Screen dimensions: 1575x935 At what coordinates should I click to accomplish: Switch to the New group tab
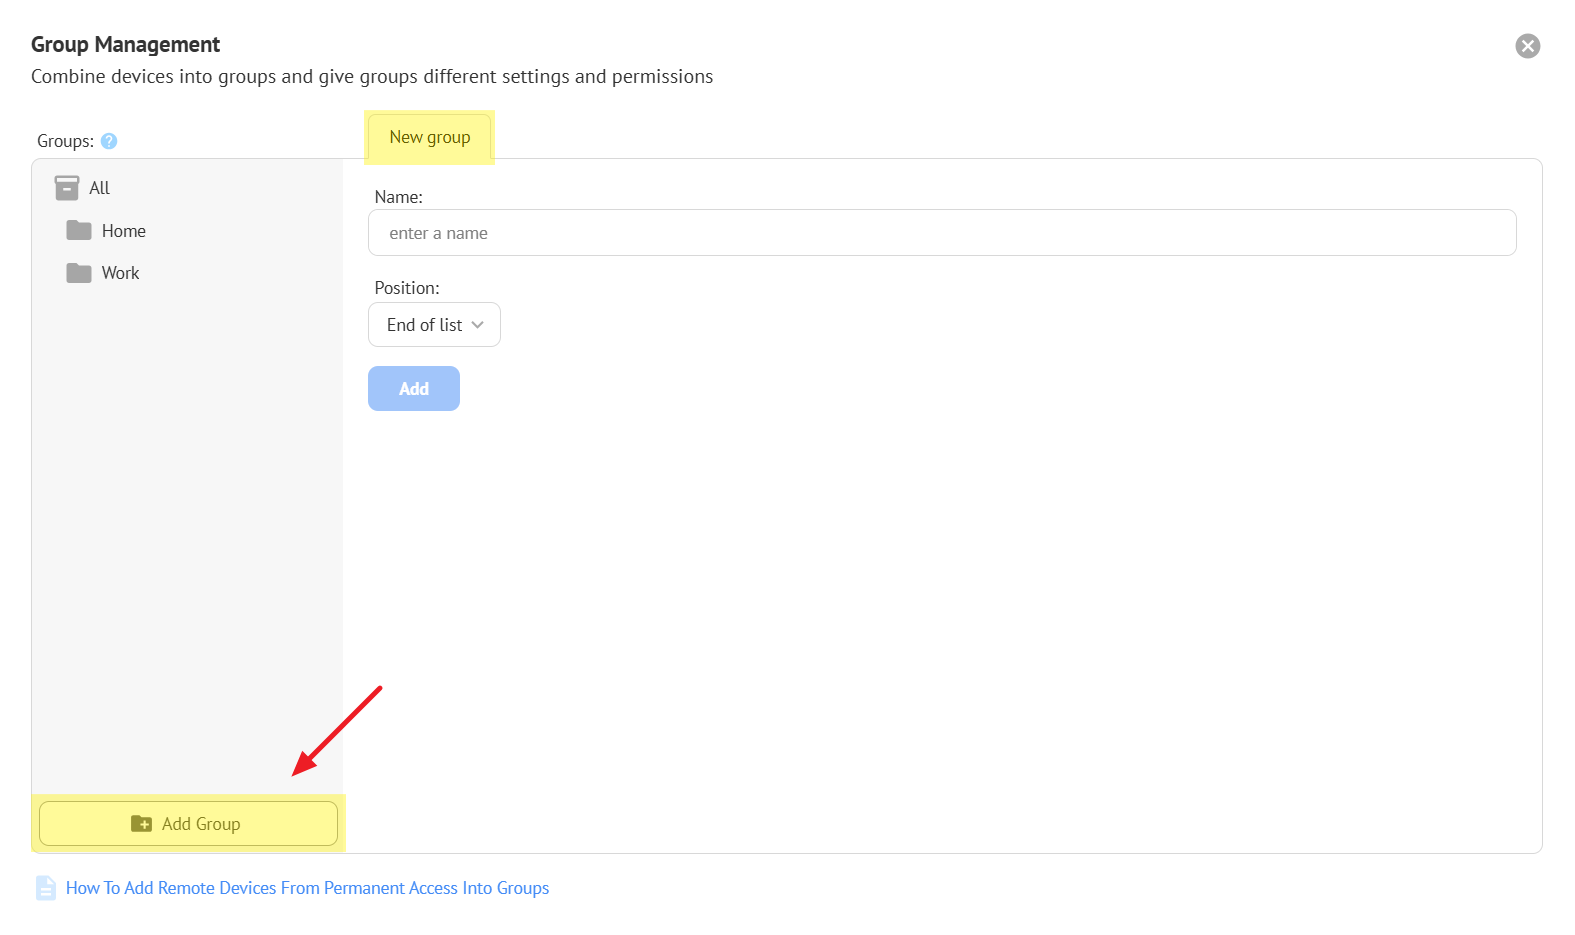429,138
